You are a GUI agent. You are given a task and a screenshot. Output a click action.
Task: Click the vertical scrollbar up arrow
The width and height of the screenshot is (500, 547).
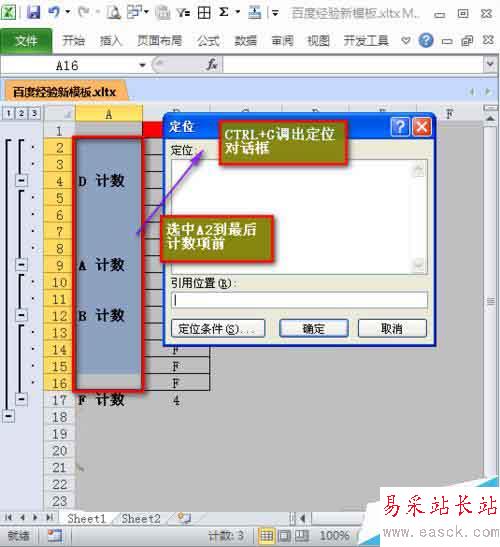pos(490,119)
